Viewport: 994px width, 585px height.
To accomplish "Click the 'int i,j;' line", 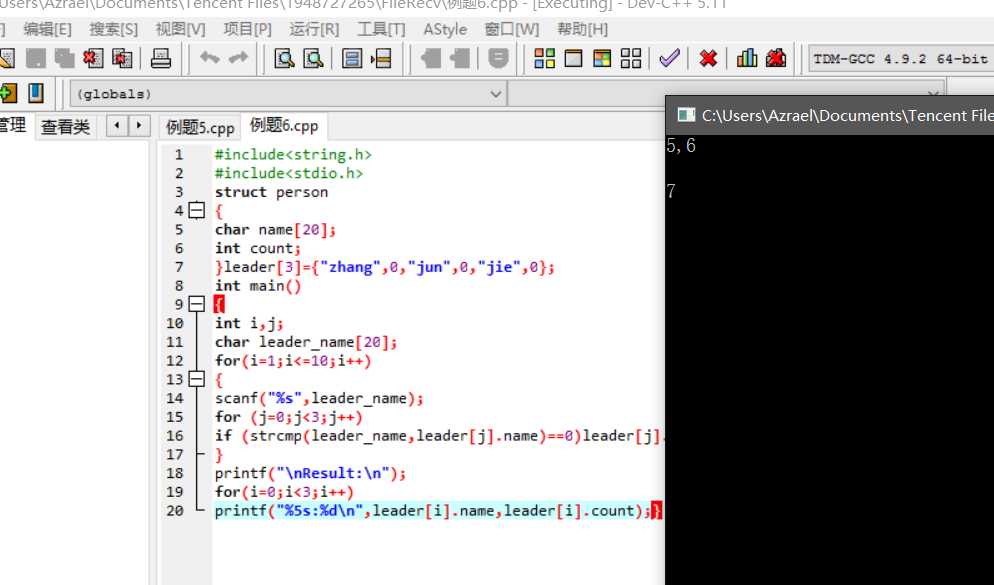I will pos(248,323).
